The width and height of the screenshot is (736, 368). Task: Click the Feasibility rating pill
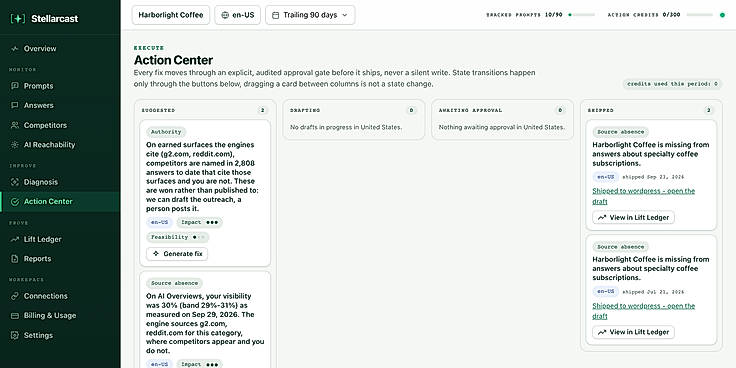tap(177, 238)
